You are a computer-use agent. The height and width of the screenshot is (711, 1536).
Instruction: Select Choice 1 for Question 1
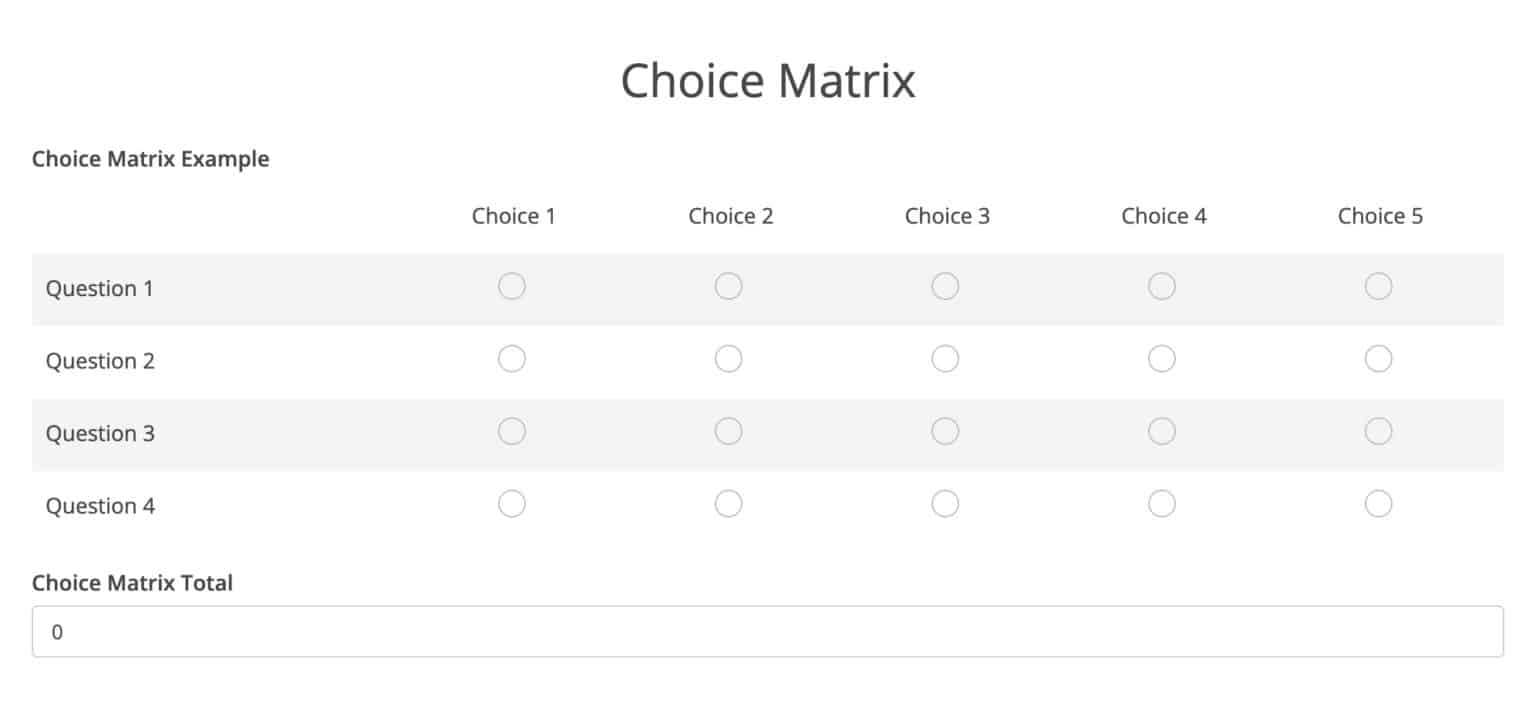click(x=512, y=286)
